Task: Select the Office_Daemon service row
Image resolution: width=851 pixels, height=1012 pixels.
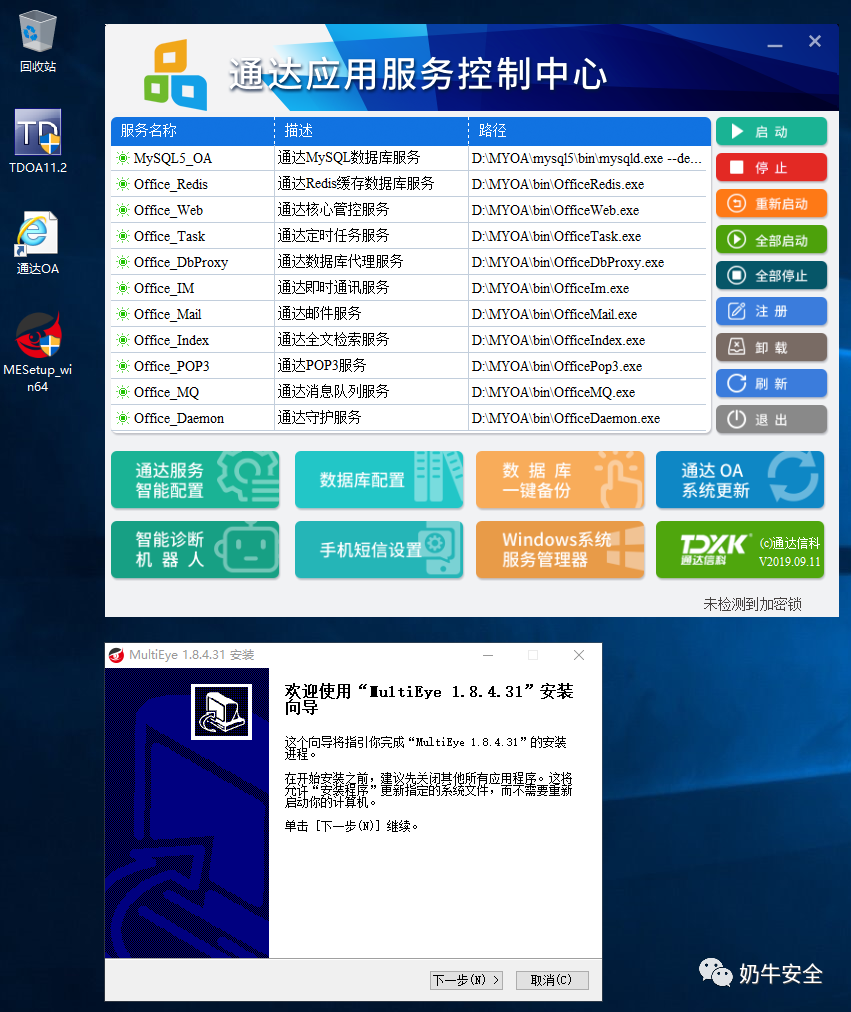Action: coord(410,418)
